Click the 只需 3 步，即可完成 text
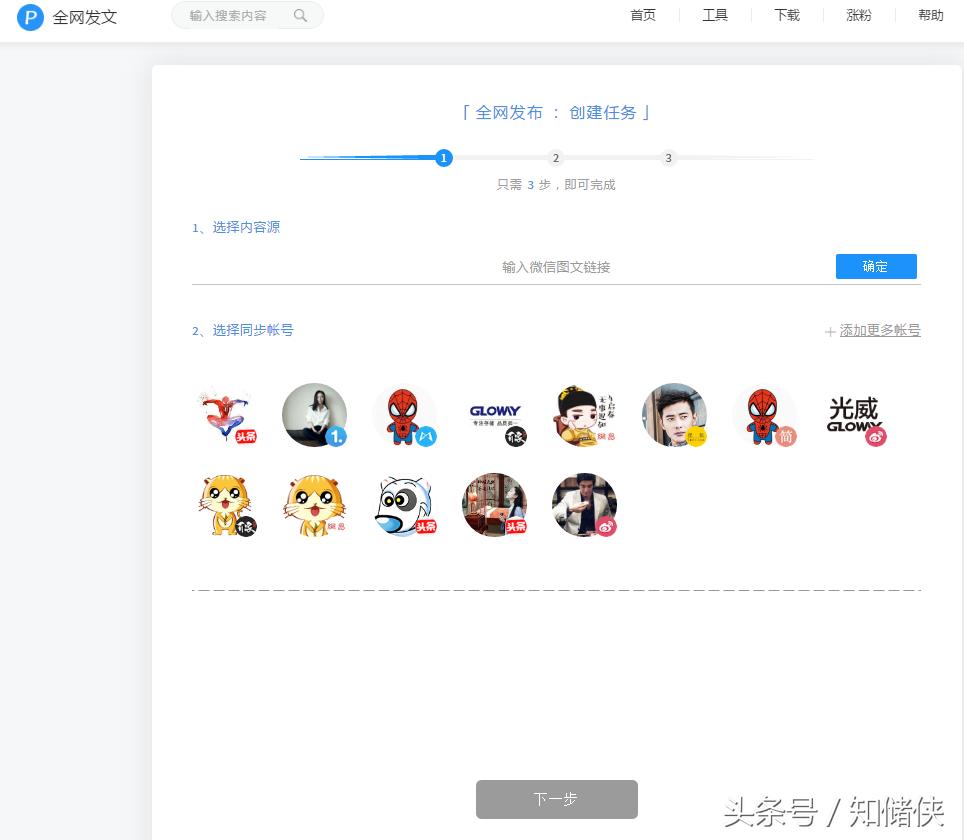 556,184
